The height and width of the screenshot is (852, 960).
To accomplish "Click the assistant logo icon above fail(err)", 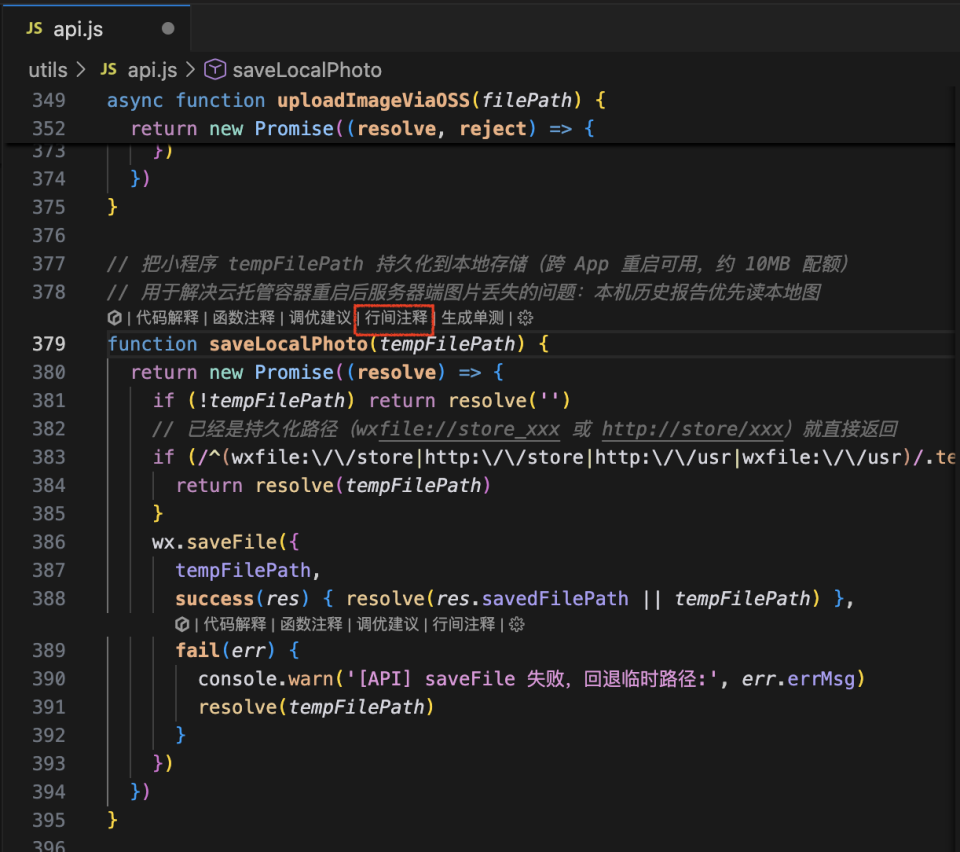I will click(182, 624).
